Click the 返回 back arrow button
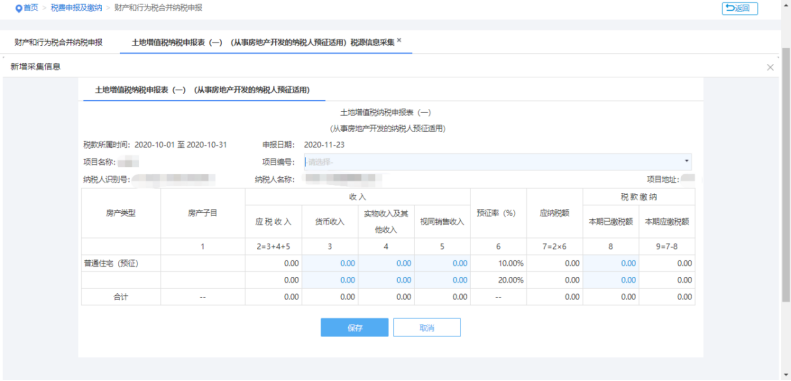 [740, 9]
